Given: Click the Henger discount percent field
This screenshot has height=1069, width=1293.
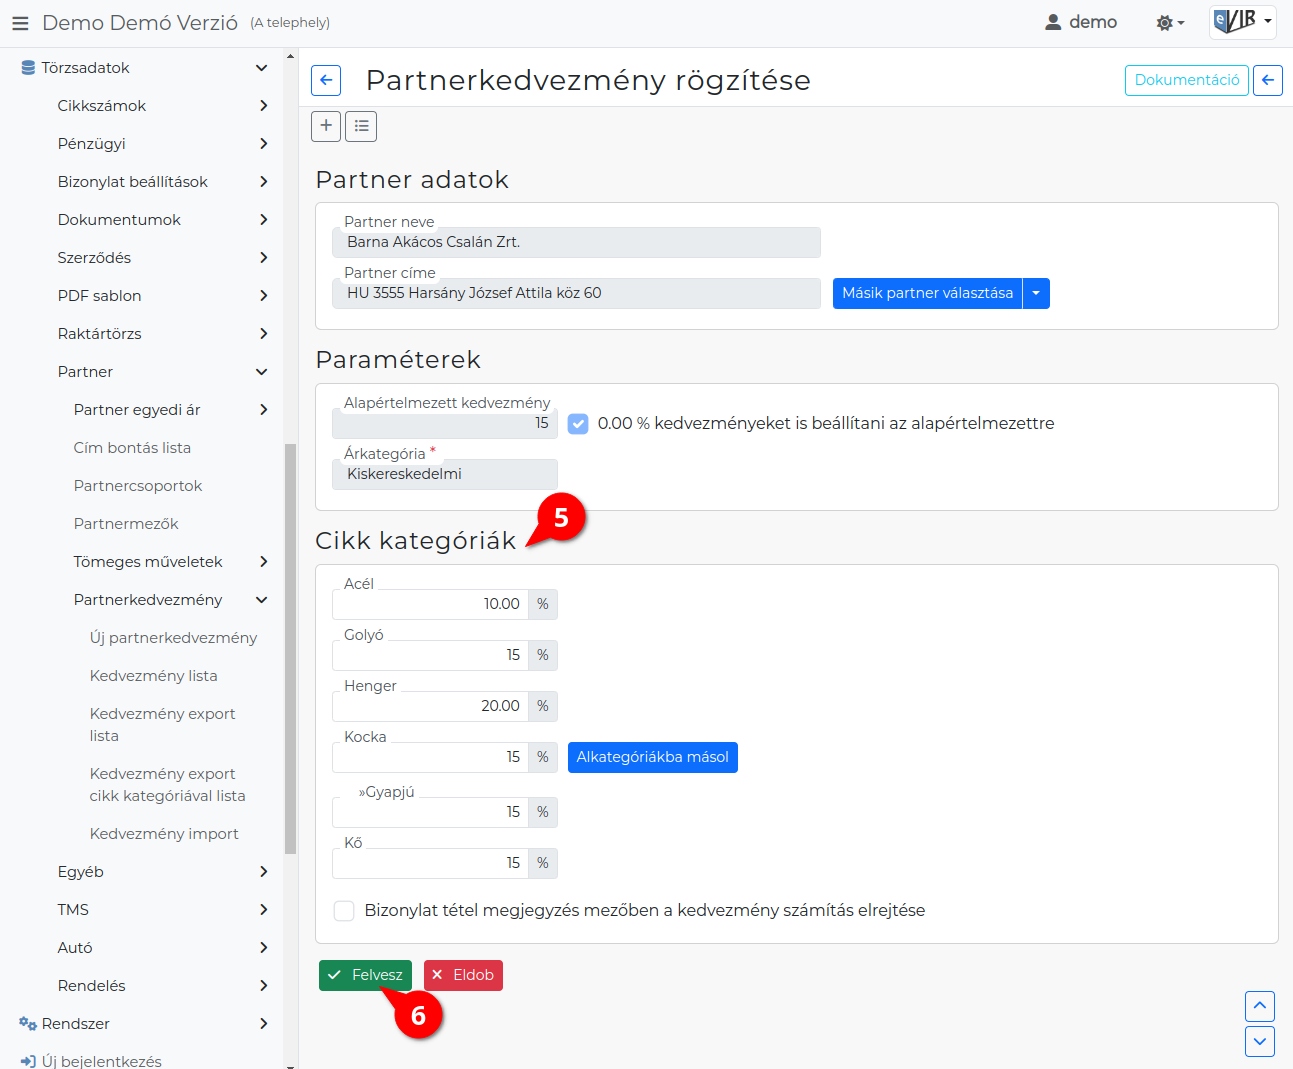Looking at the screenshot, I should (430, 706).
